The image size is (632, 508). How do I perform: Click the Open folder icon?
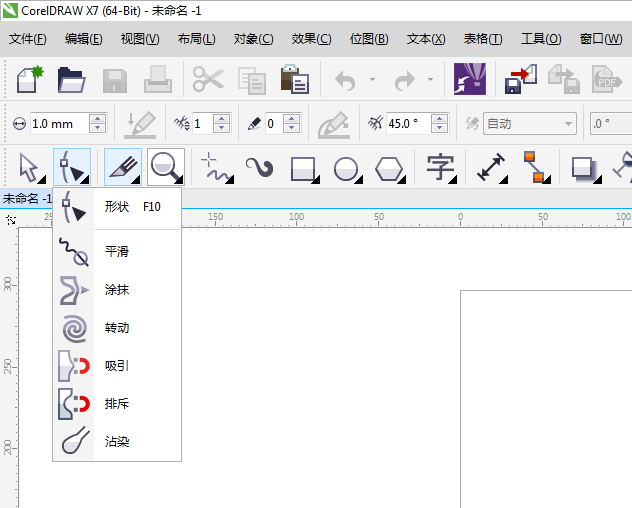click(71, 79)
